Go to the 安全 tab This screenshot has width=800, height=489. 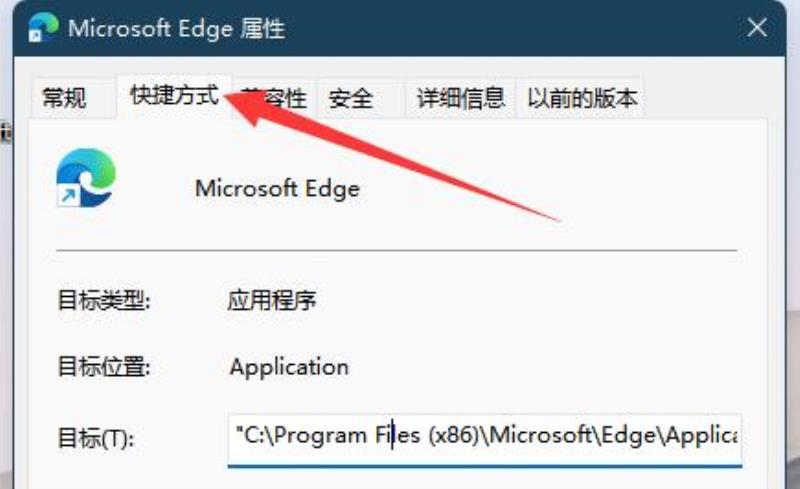click(351, 98)
